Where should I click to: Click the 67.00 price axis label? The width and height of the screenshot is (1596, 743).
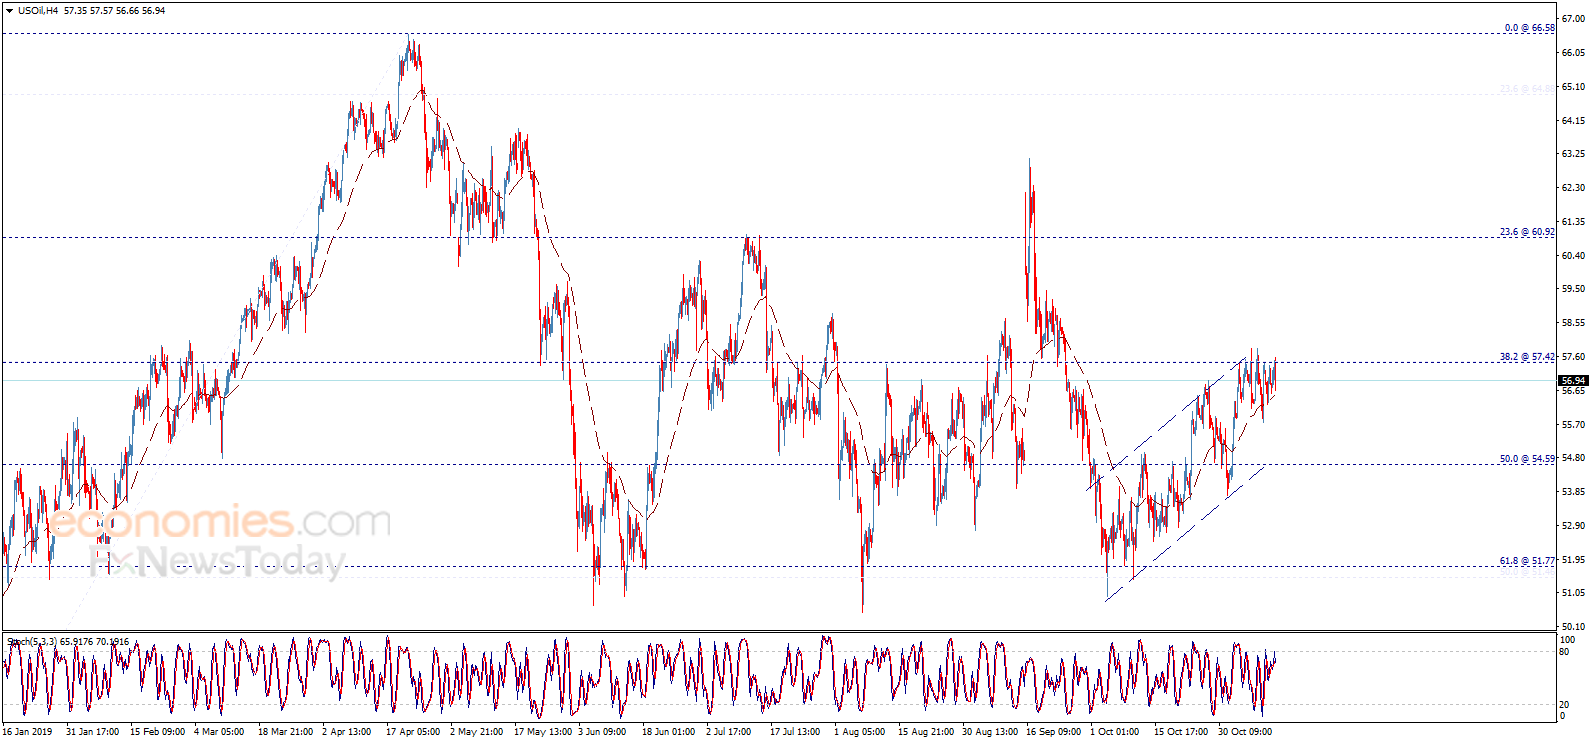1573,19
